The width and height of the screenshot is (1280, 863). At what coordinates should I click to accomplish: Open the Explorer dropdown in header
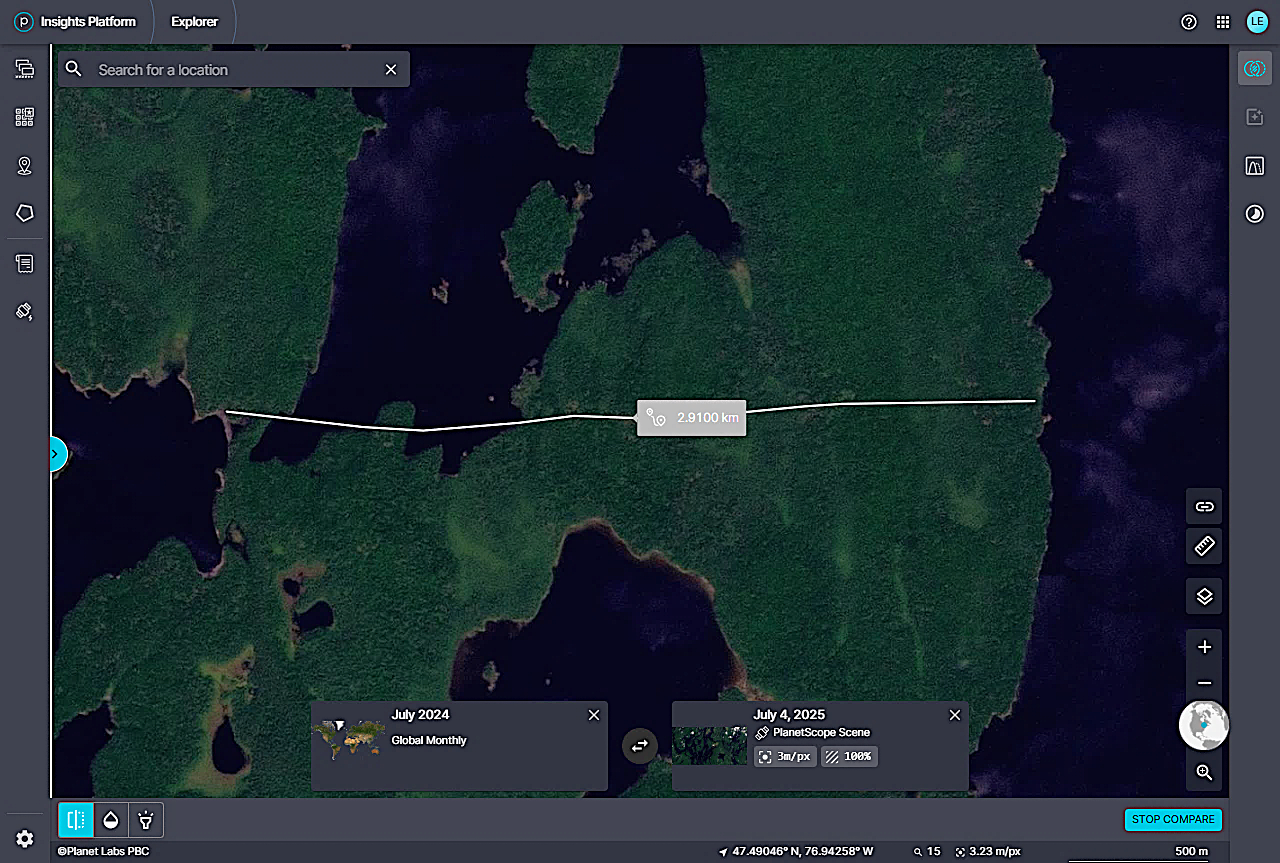pos(194,22)
